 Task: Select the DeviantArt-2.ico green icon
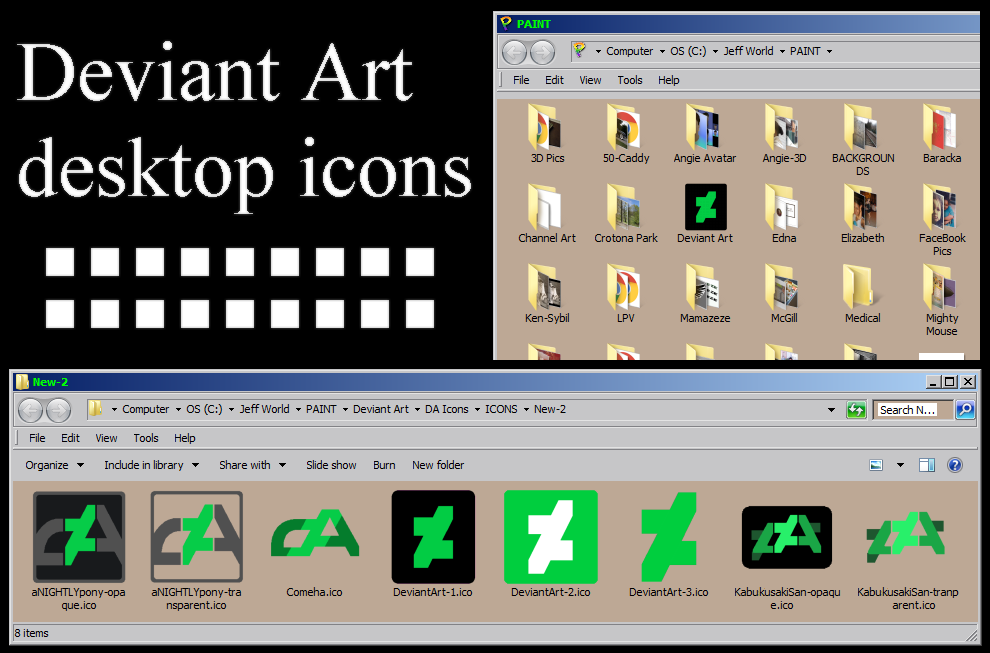pyautogui.click(x=551, y=537)
